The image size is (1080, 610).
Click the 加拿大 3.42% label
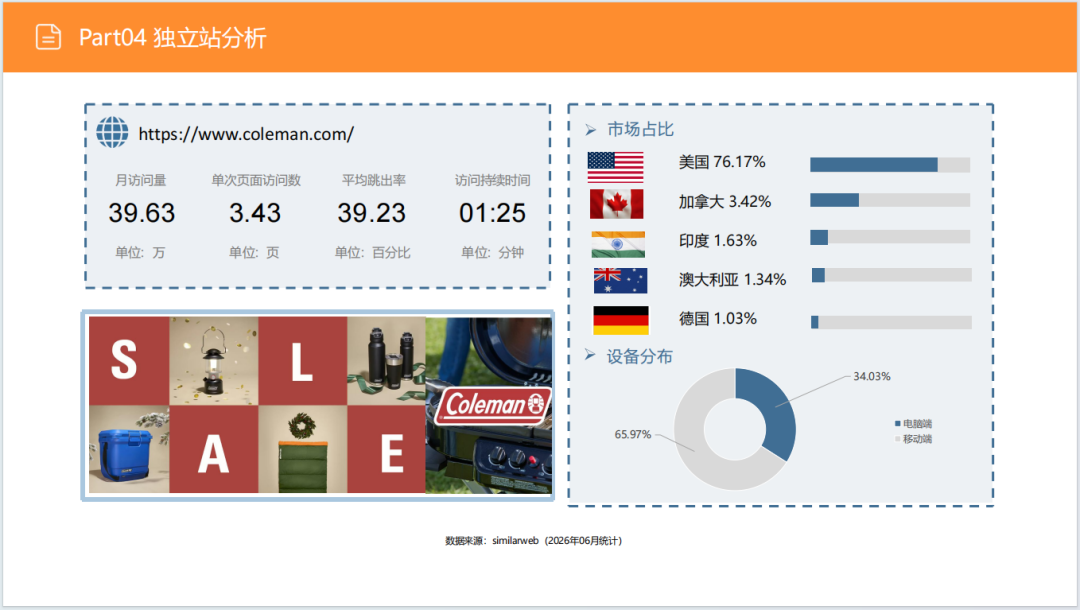tap(725, 202)
